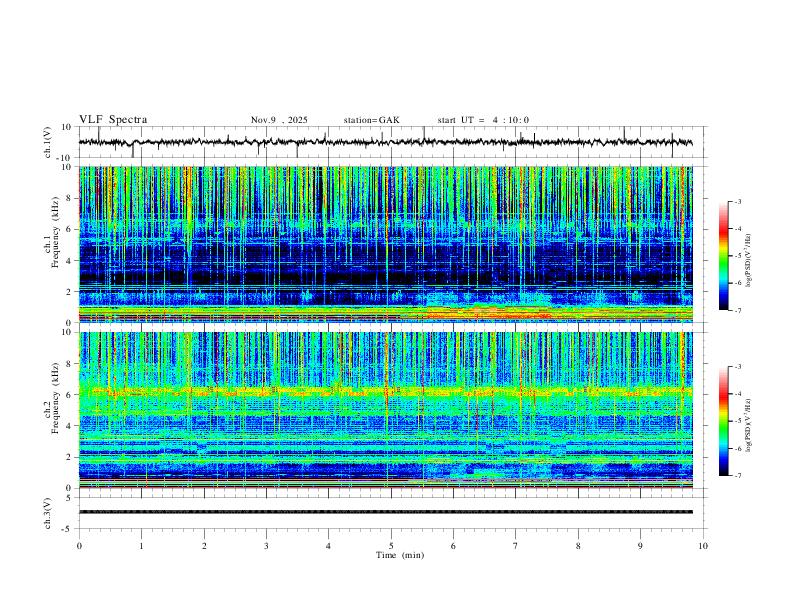Click the 'VLF Spectra' title text
This screenshot has width=792, height=612.
(x=113, y=120)
